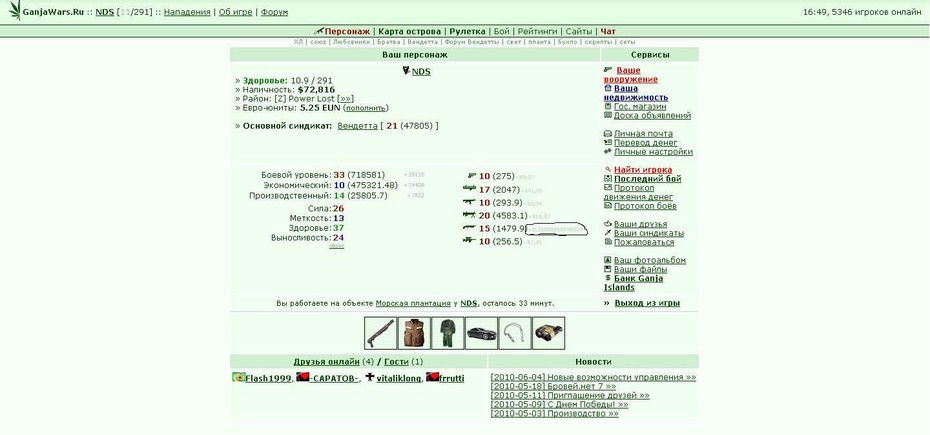This screenshot has width=930, height=435.
Task: Click the gear icon before Личные настройки
Action: [608, 152]
